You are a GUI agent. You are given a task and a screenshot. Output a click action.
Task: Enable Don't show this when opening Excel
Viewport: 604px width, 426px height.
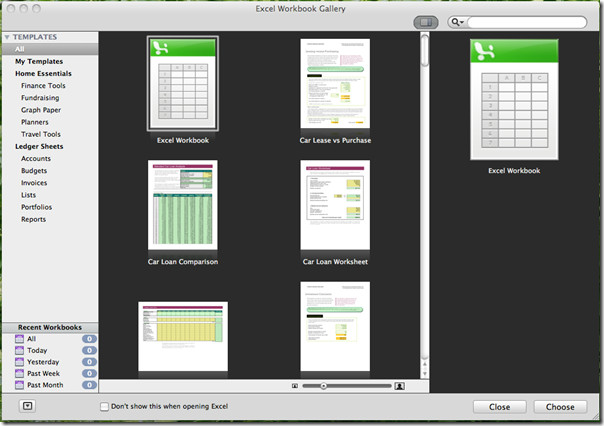(x=104, y=407)
